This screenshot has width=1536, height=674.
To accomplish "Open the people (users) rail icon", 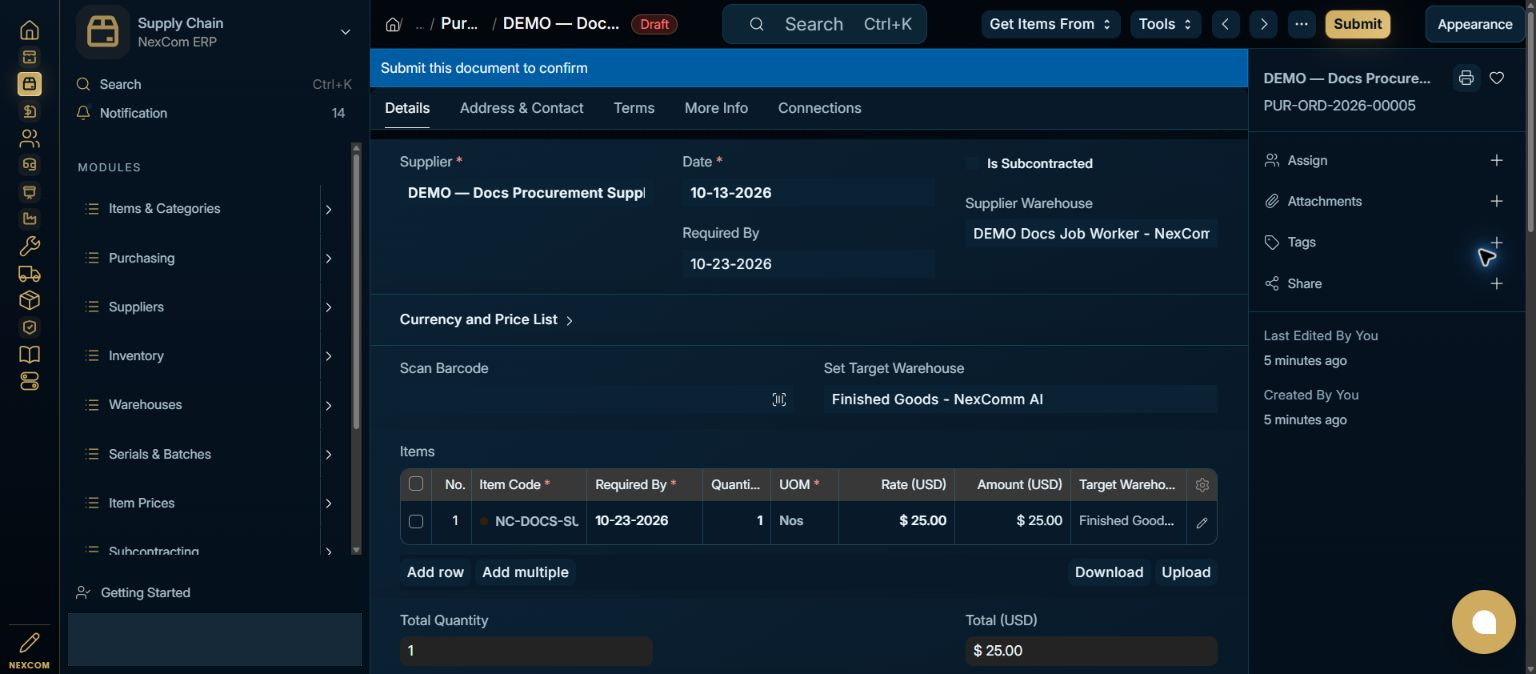I will [x=29, y=138].
